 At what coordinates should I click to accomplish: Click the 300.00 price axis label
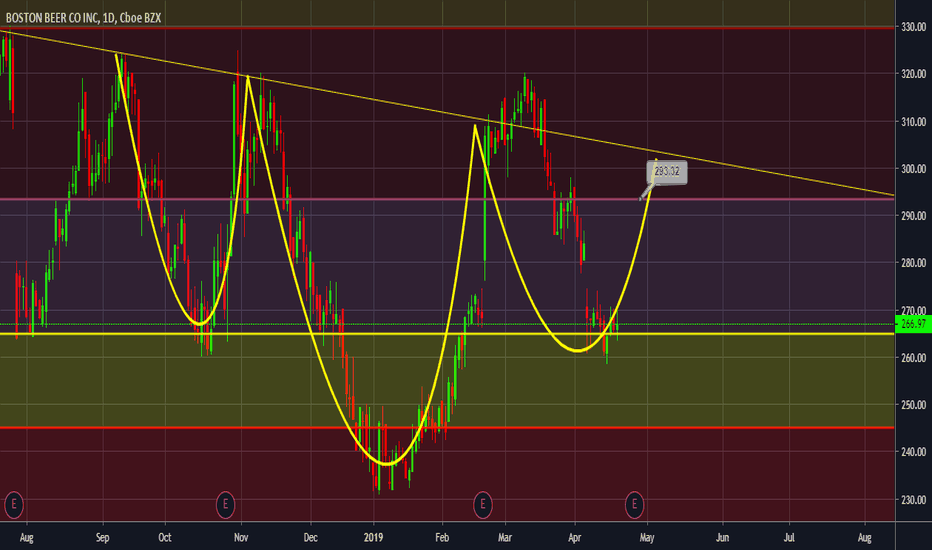[x=914, y=169]
